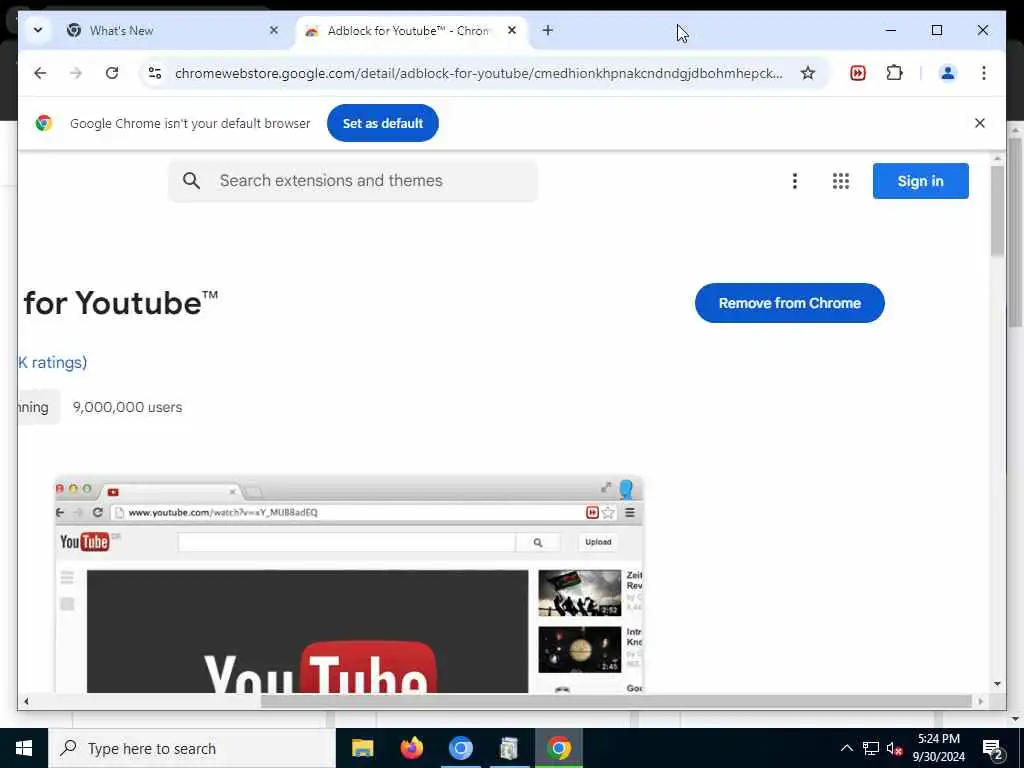
Task: Click the search magnifier icon in web store
Action: [191, 181]
